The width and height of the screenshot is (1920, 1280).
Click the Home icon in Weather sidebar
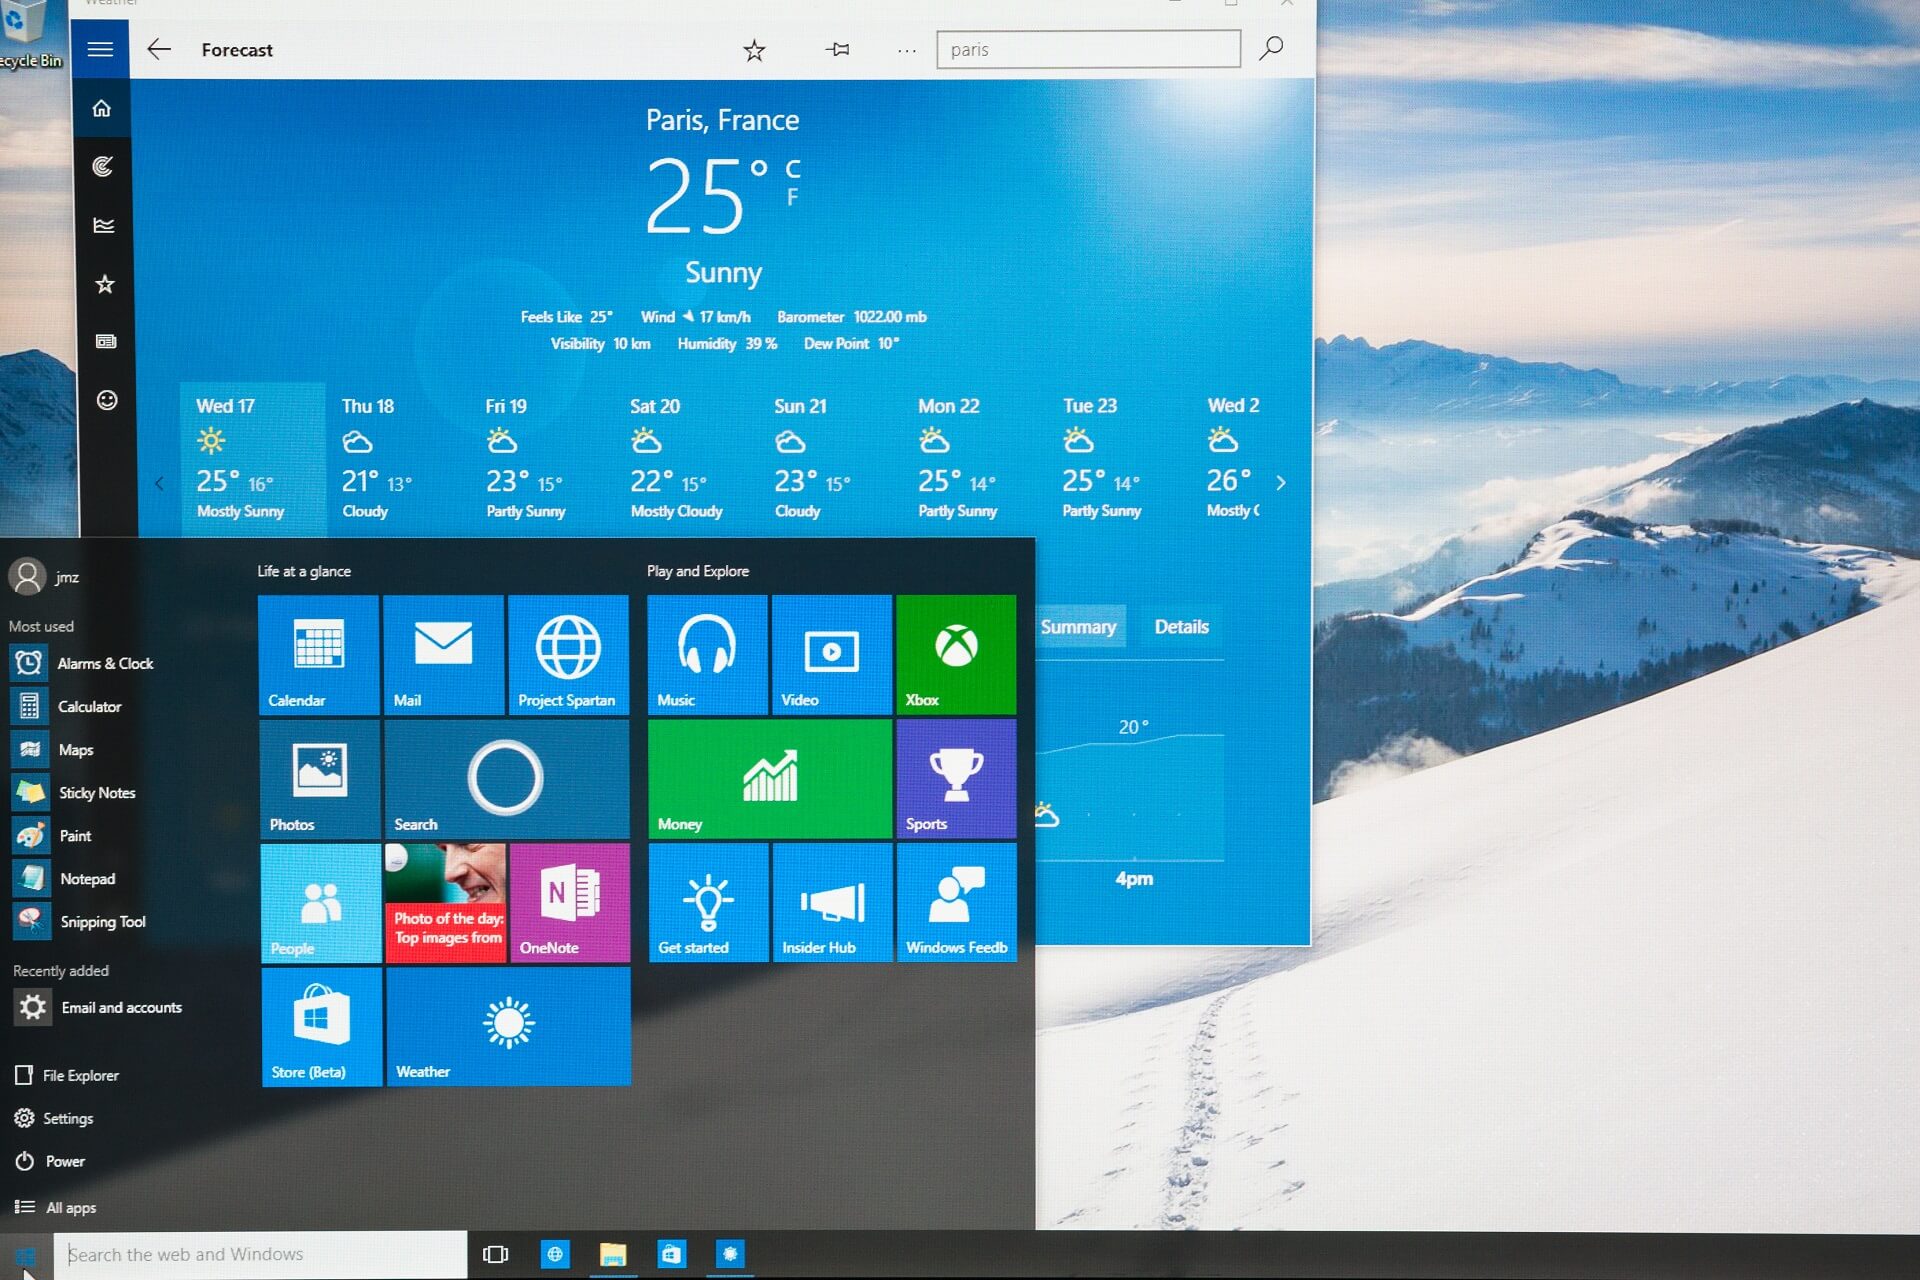point(102,108)
